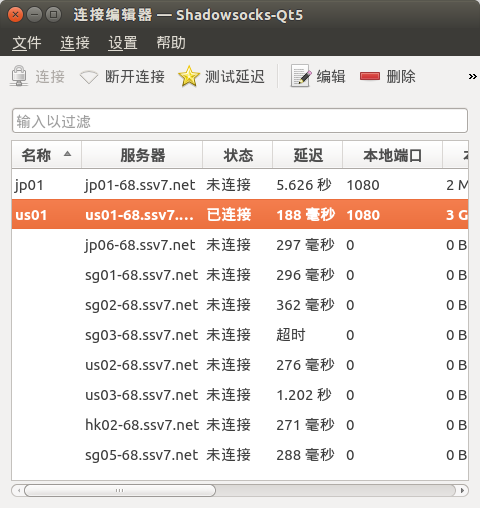Click server sg01-68.ssv7.net cell
This screenshot has width=480, height=508.
[142, 275]
